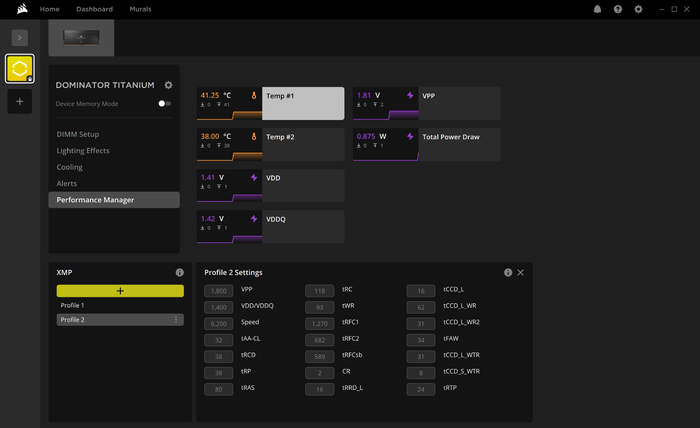
Task: Close the Profile 2 Settings panel
Action: coord(521,272)
